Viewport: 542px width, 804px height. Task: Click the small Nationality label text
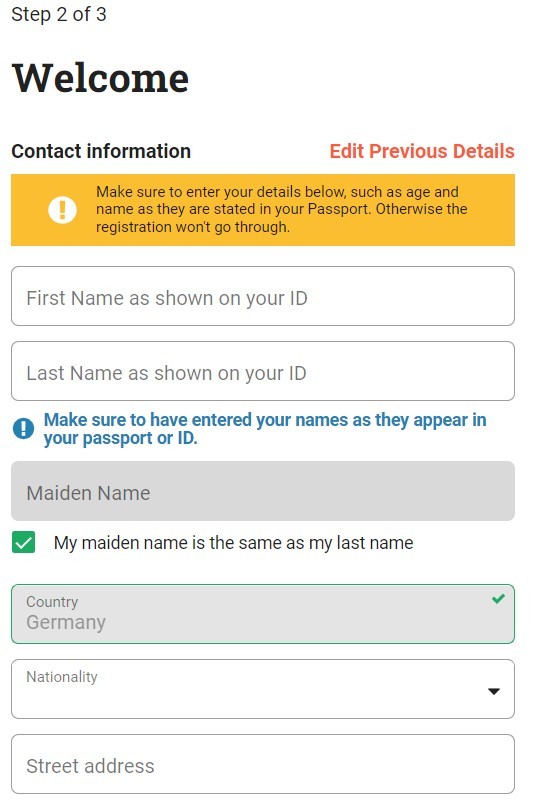click(x=62, y=677)
